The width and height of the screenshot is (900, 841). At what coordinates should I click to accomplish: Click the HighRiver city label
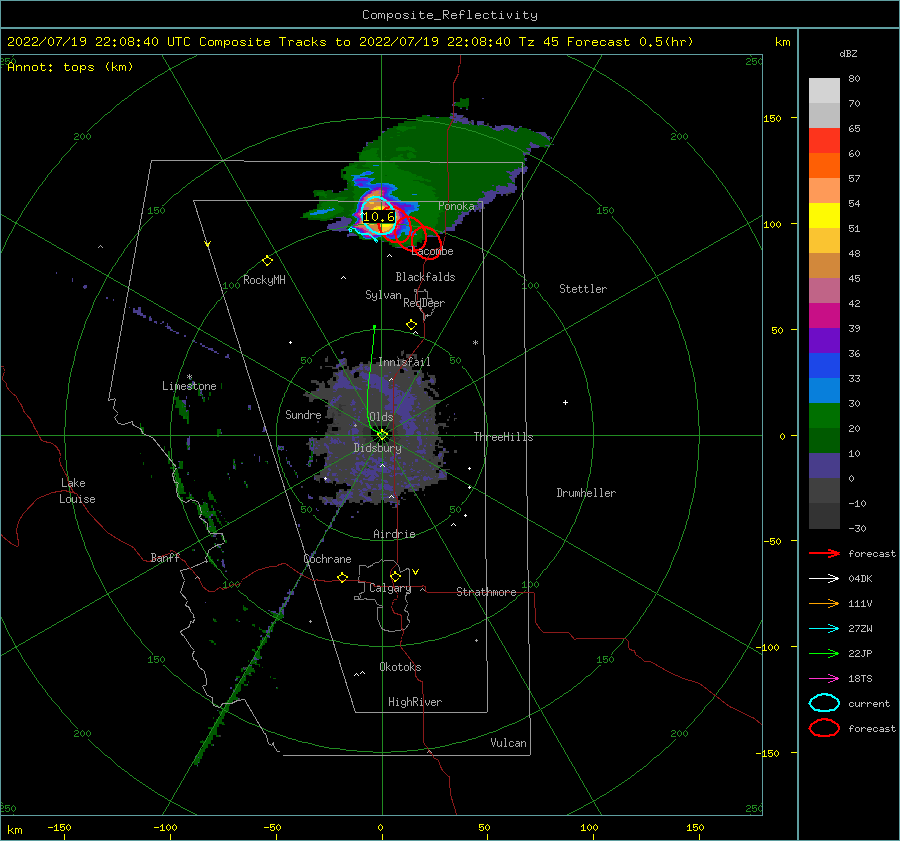(x=415, y=702)
